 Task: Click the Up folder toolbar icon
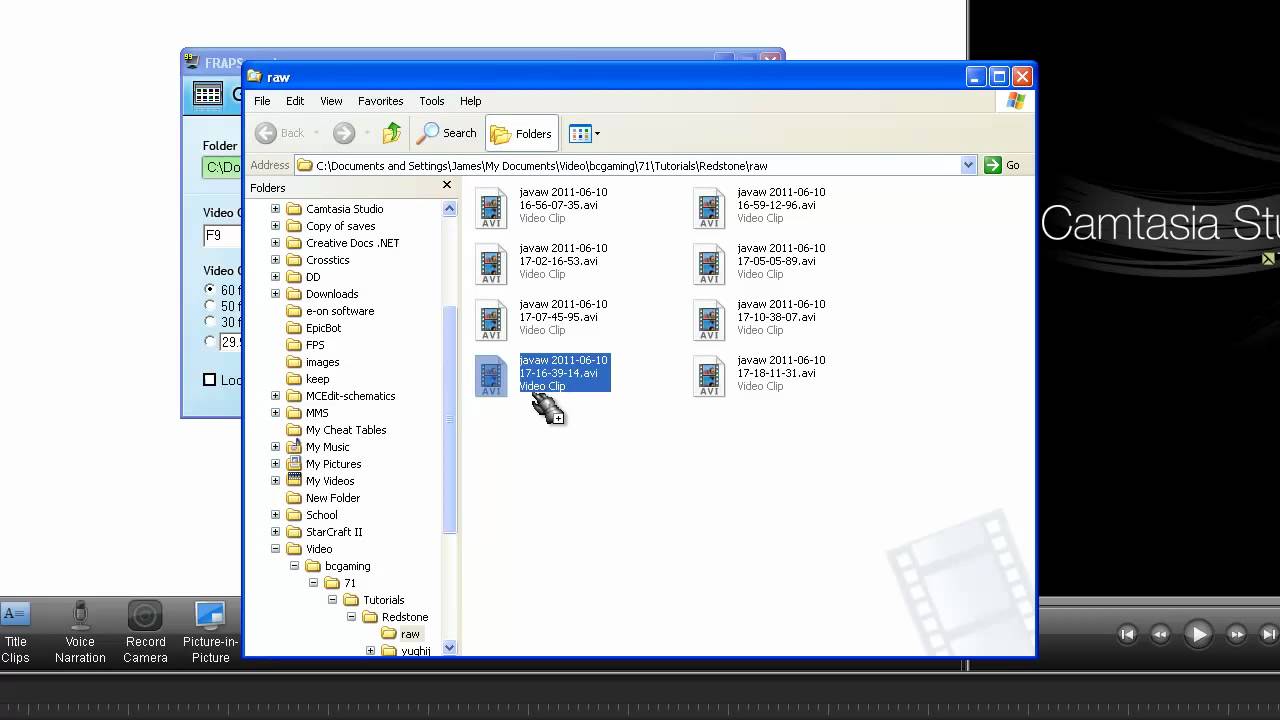392,133
